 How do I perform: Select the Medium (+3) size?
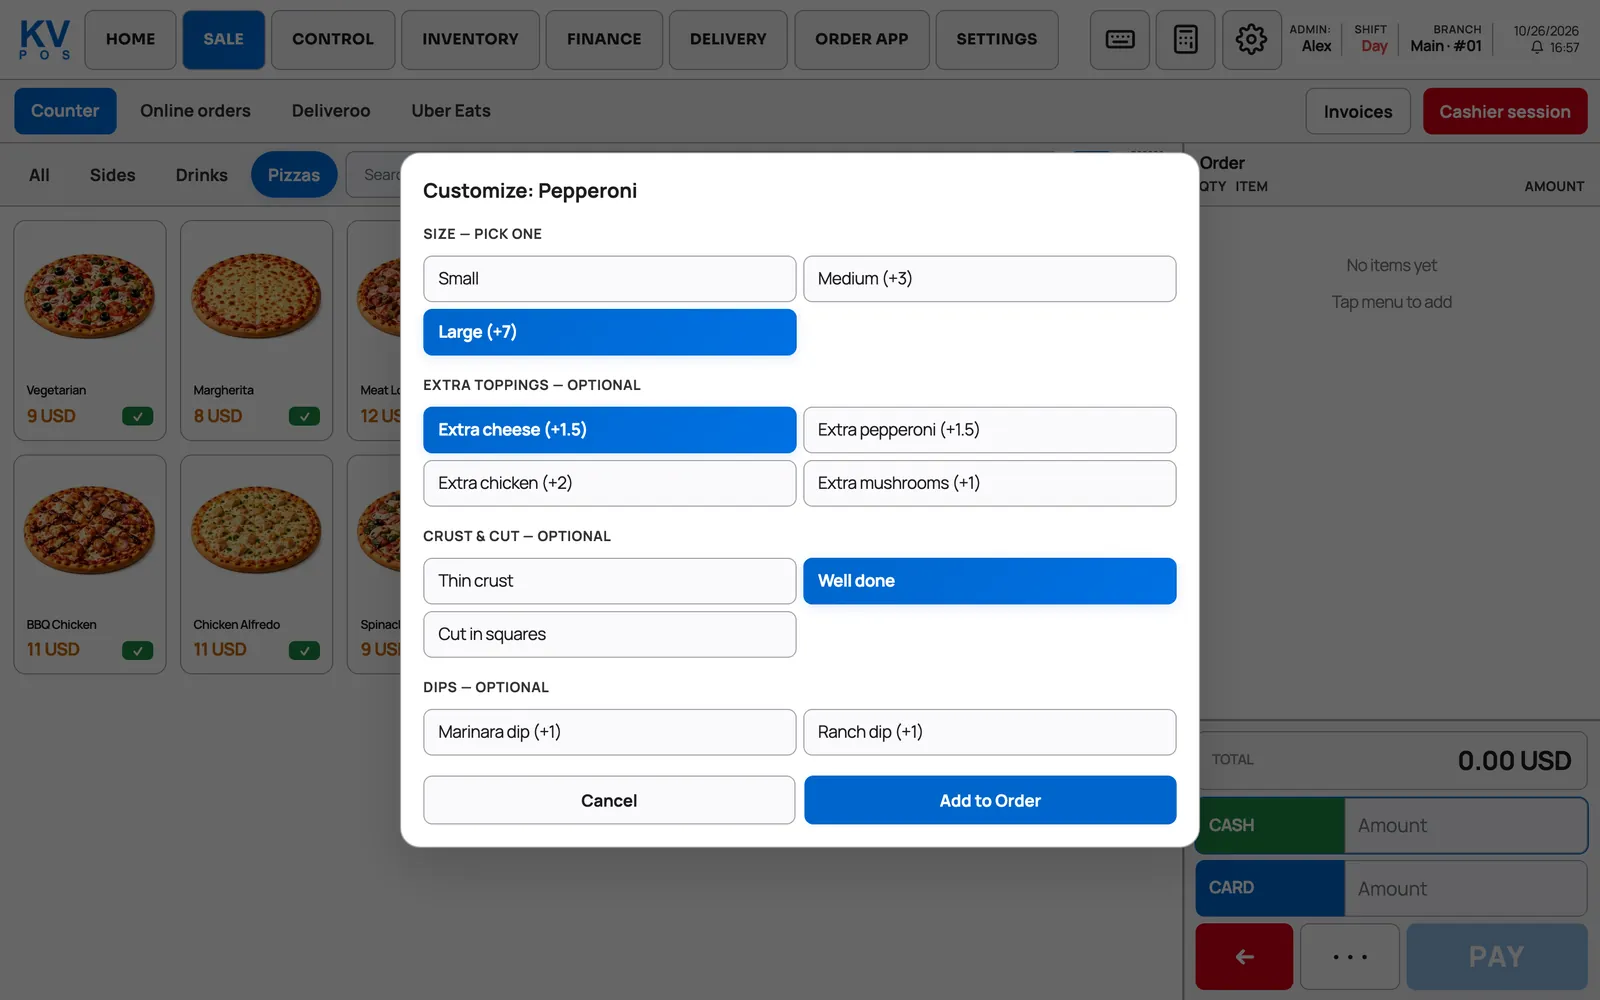point(990,279)
